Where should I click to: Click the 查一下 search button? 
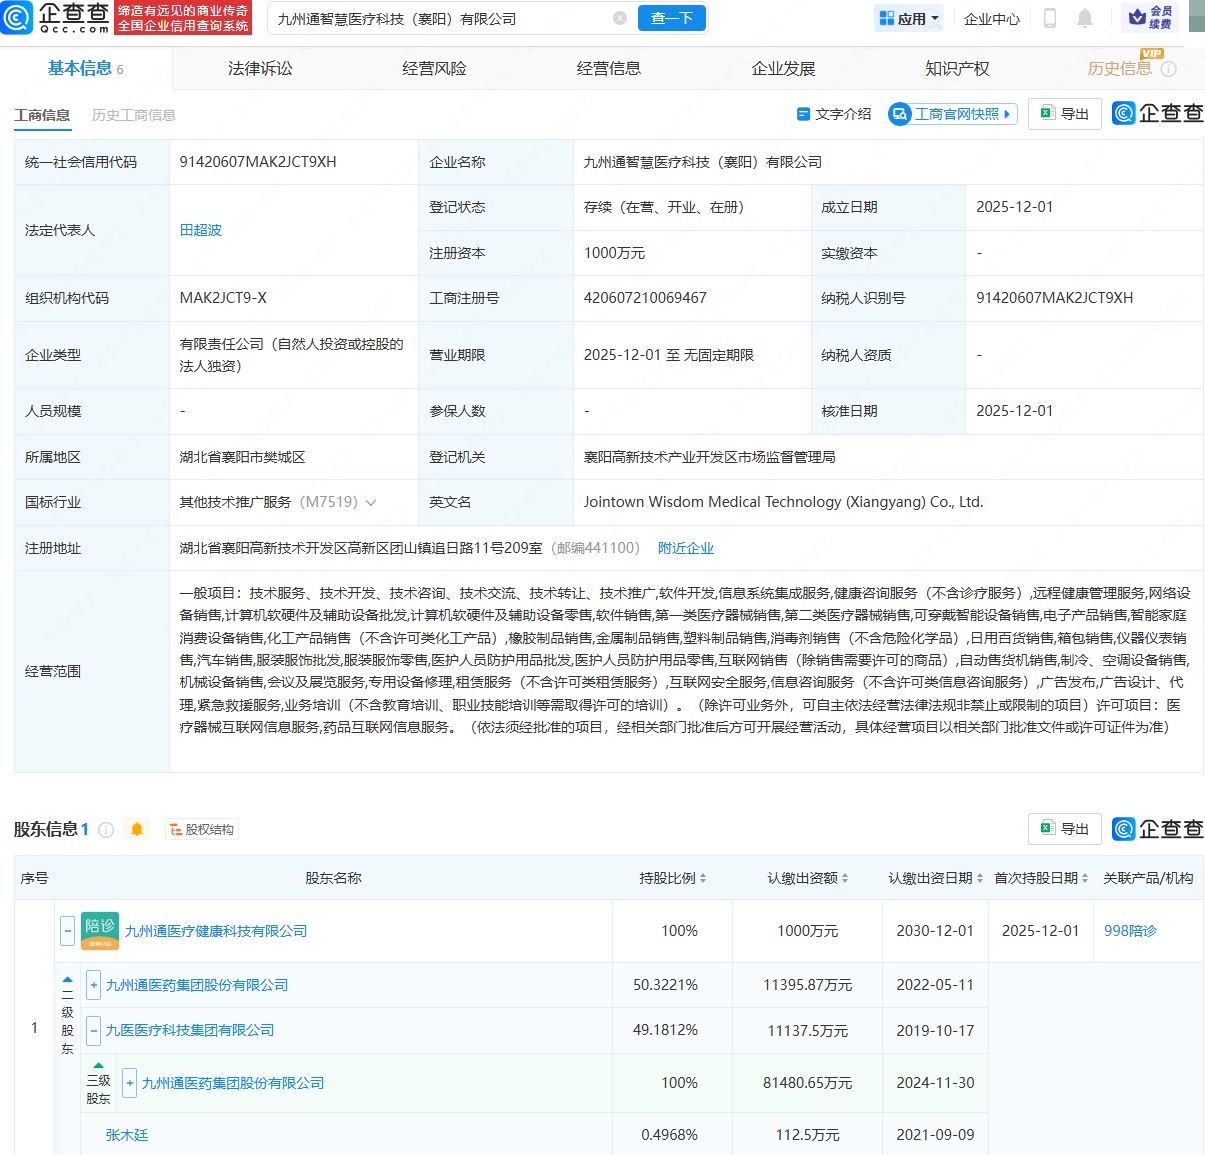[x=672, y=18]
